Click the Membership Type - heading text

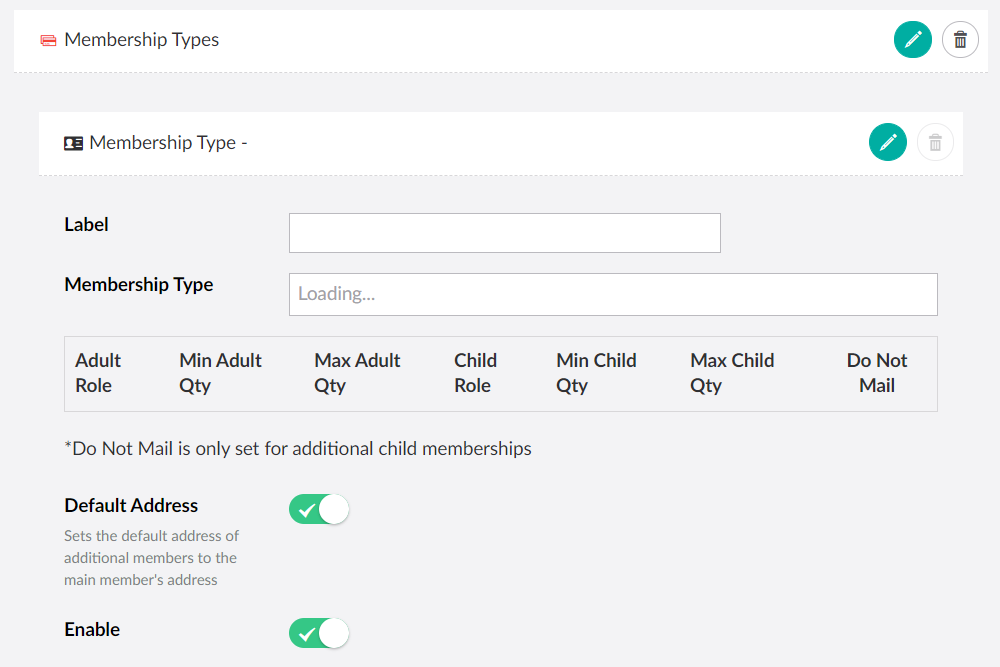(167, 142)
